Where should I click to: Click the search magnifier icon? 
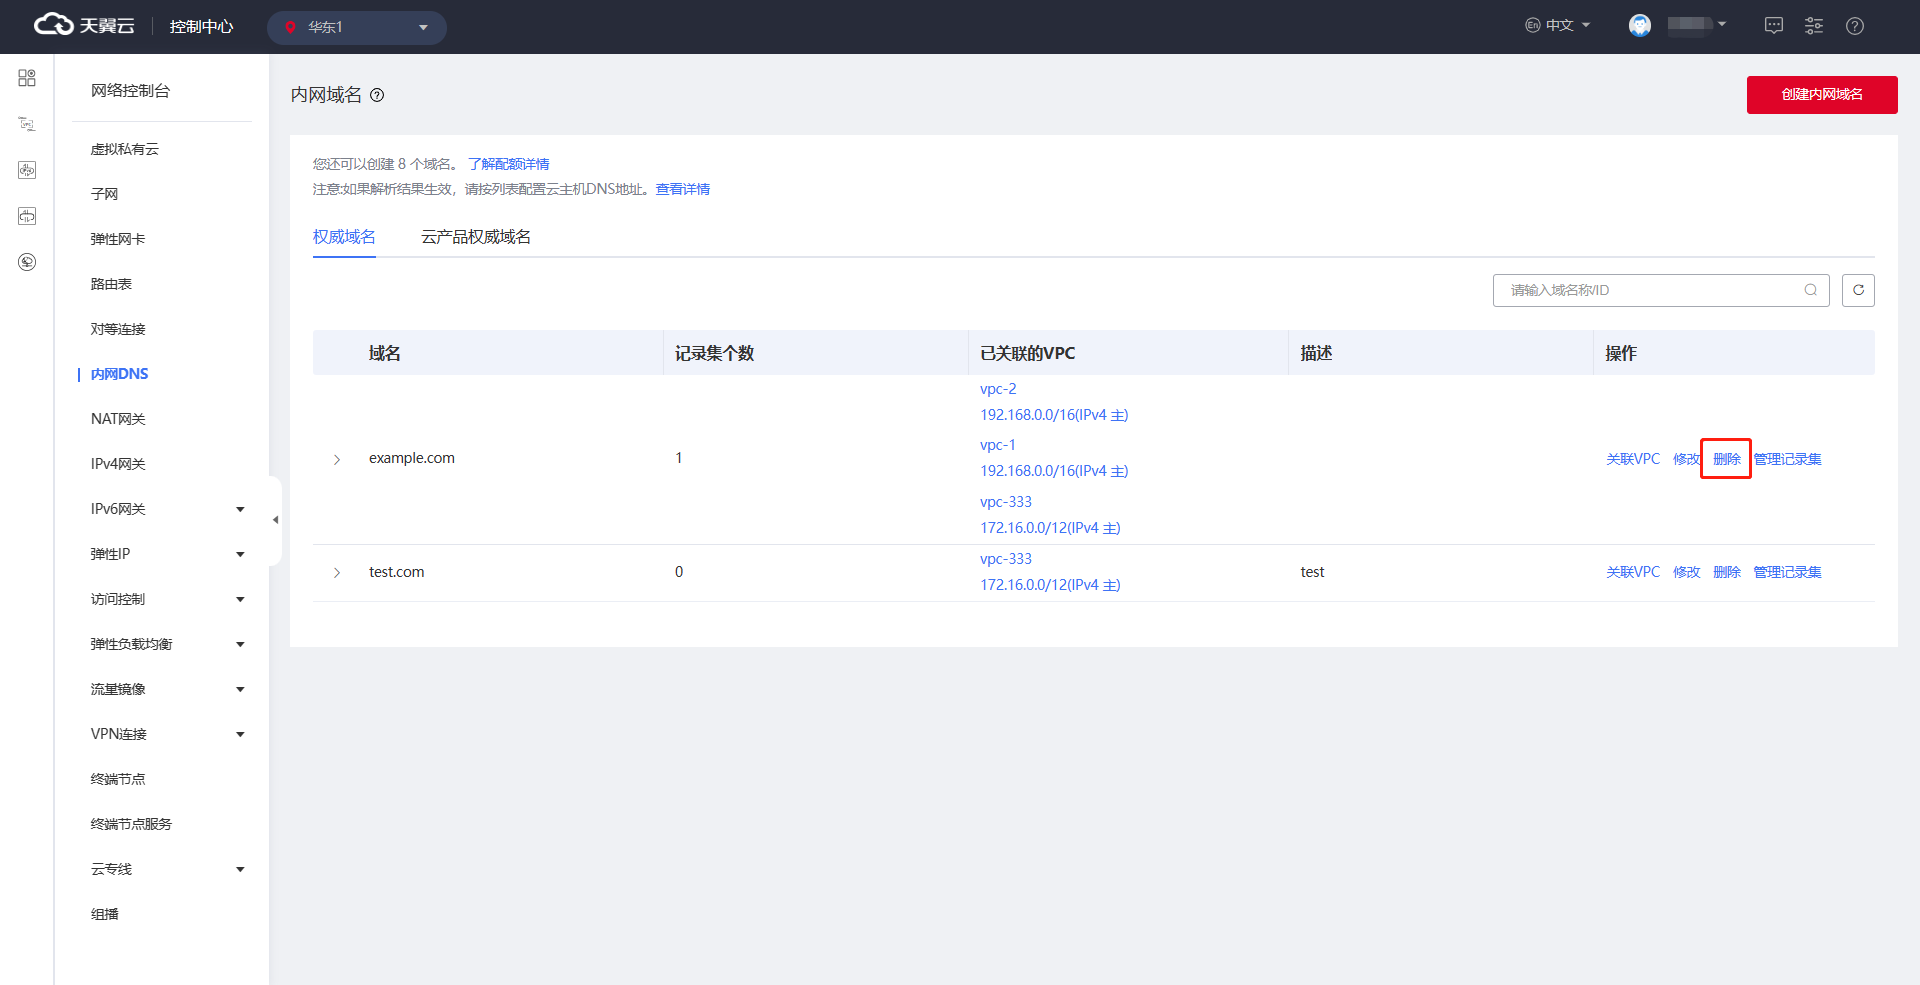pos(1810,290)
